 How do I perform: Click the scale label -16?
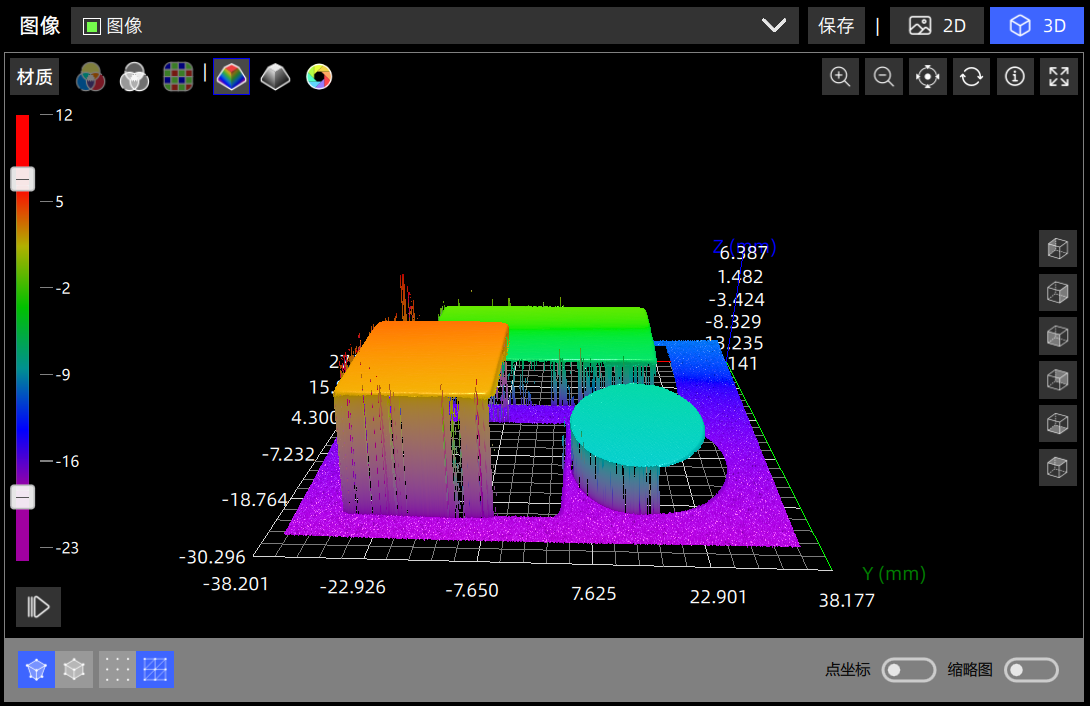pos(67,461)
